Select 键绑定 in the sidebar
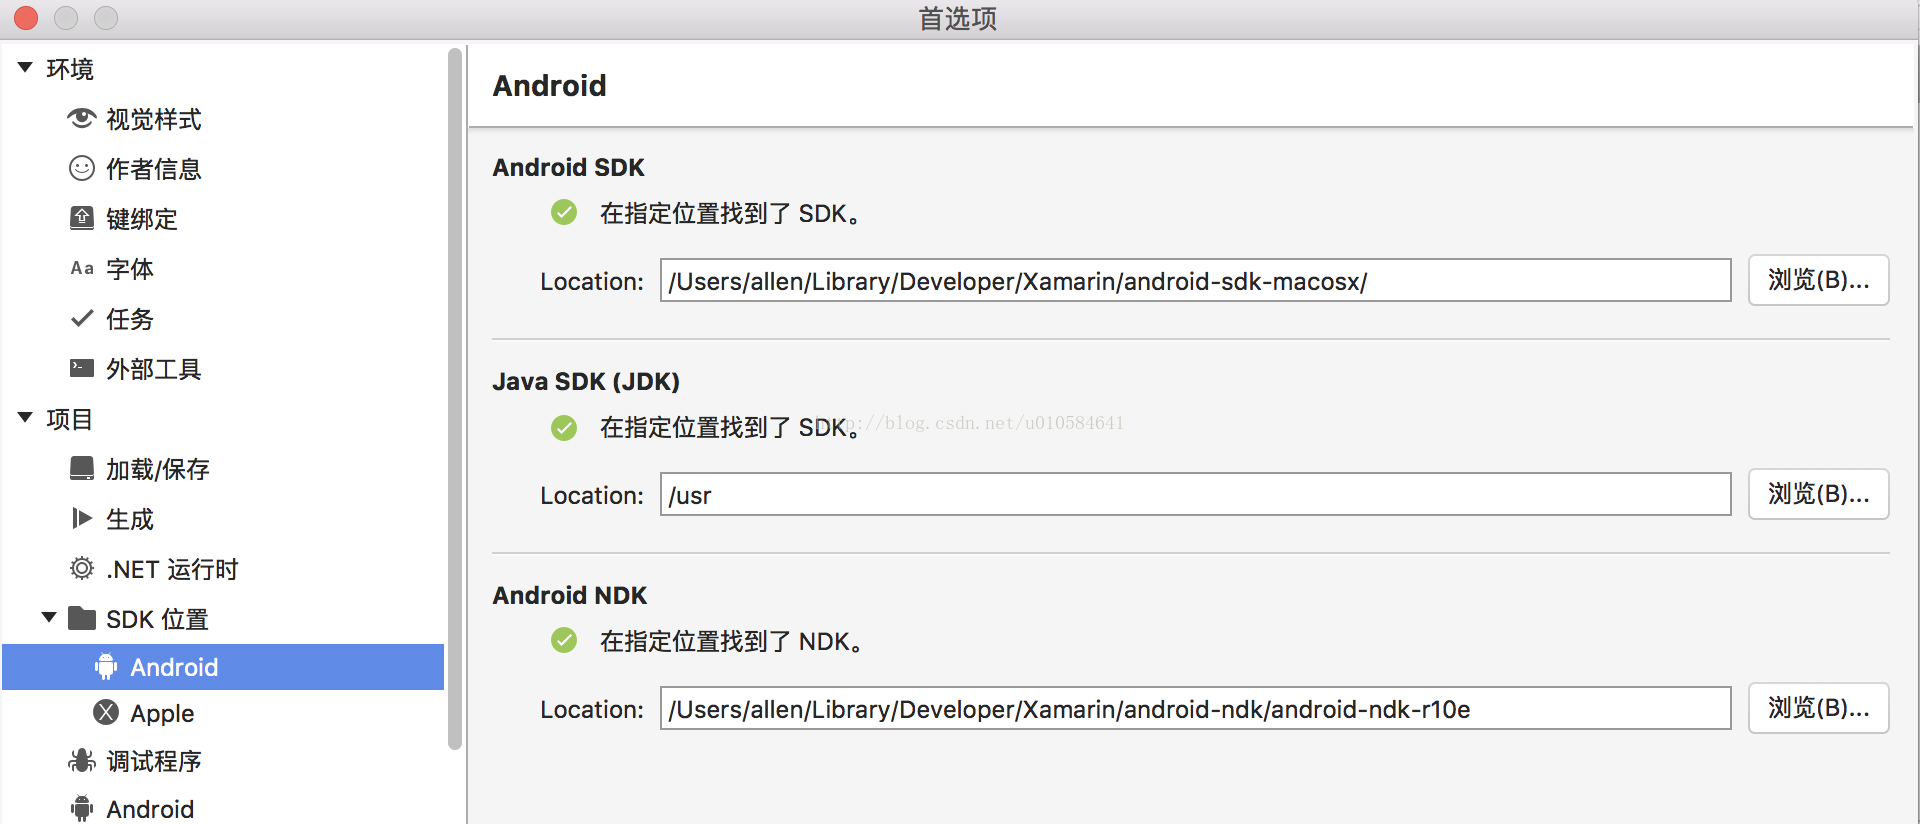Image resolution: width=1920 pixels, height=824 pixels. click(x=142, y=219)
